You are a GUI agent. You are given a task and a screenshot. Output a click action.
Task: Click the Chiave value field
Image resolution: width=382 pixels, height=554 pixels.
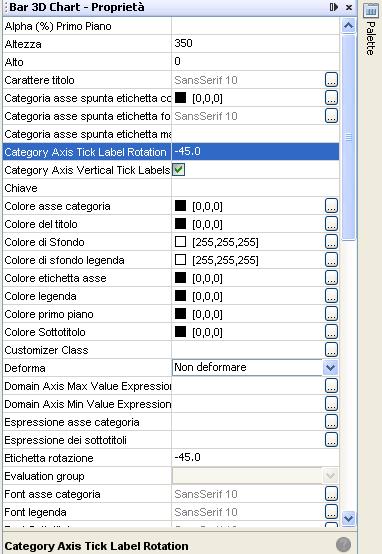pos(255,188)
